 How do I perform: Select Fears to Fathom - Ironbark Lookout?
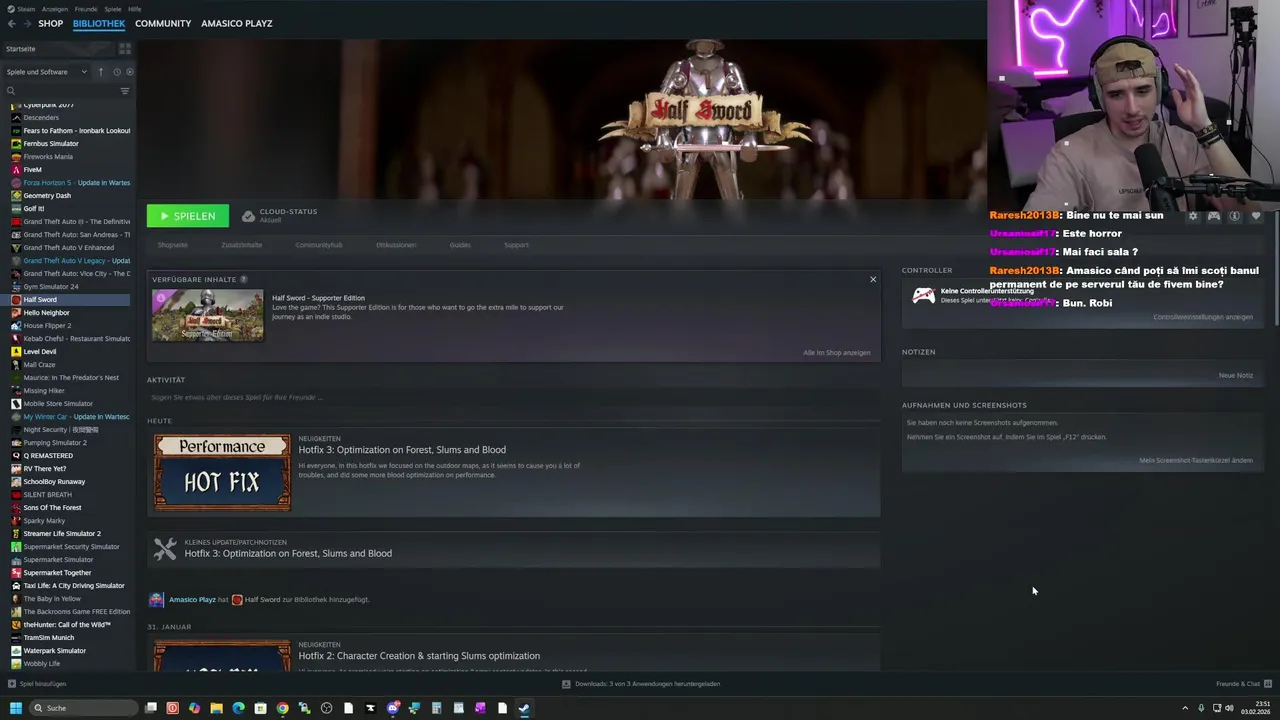pyautogui.click(x=69, y=131)
